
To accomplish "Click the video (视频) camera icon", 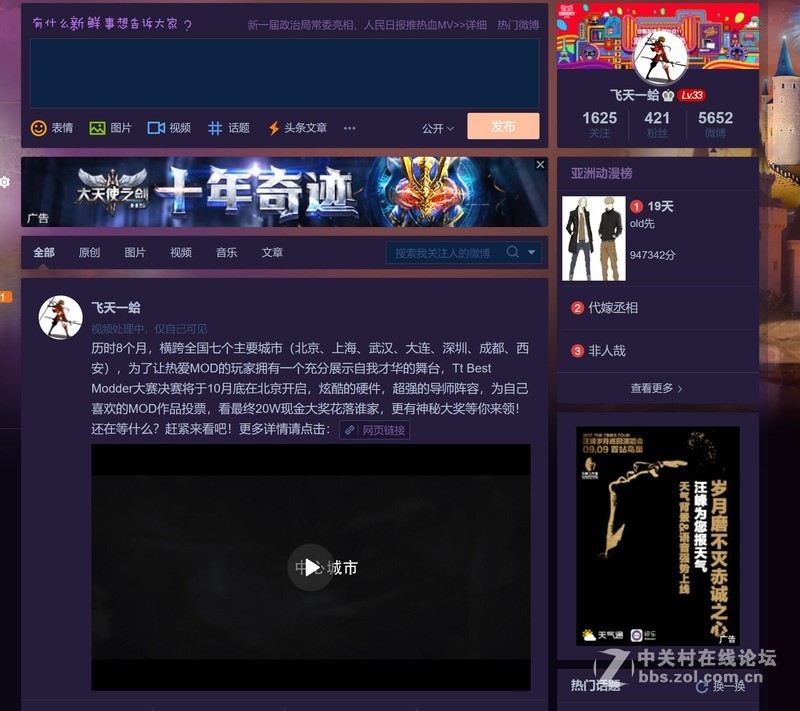I will [x=156, y=128].
